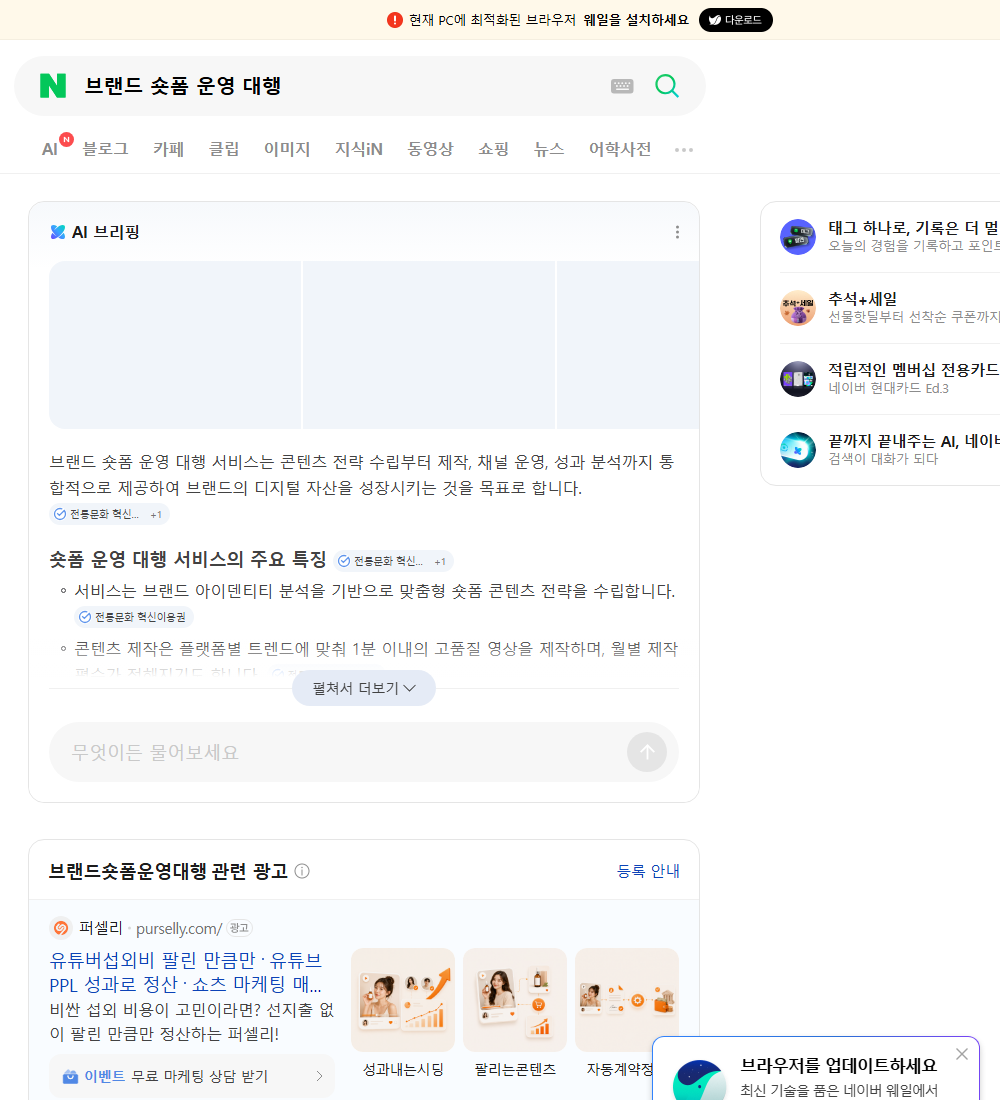Viewport: 1000px width, 1100px height.
Task: Click the calendar event icon next to 이벤트
Action: click(x=70, y=1076)
